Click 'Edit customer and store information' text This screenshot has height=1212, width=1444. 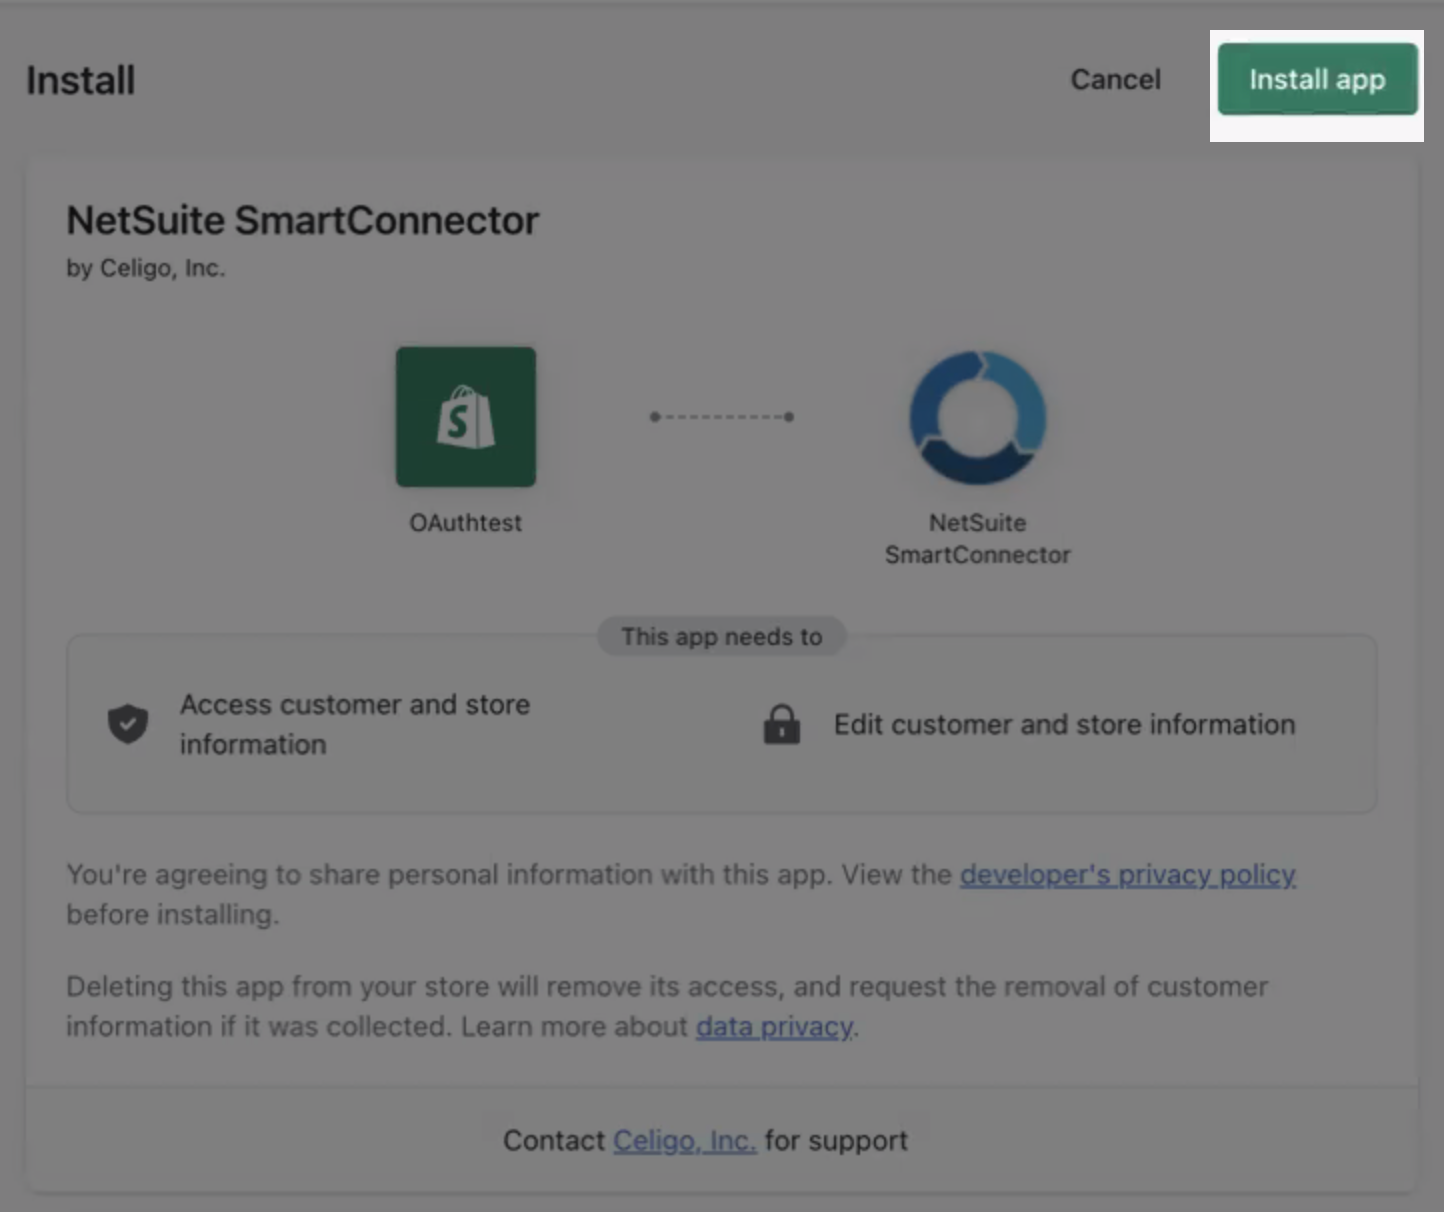pos(1065,724)
